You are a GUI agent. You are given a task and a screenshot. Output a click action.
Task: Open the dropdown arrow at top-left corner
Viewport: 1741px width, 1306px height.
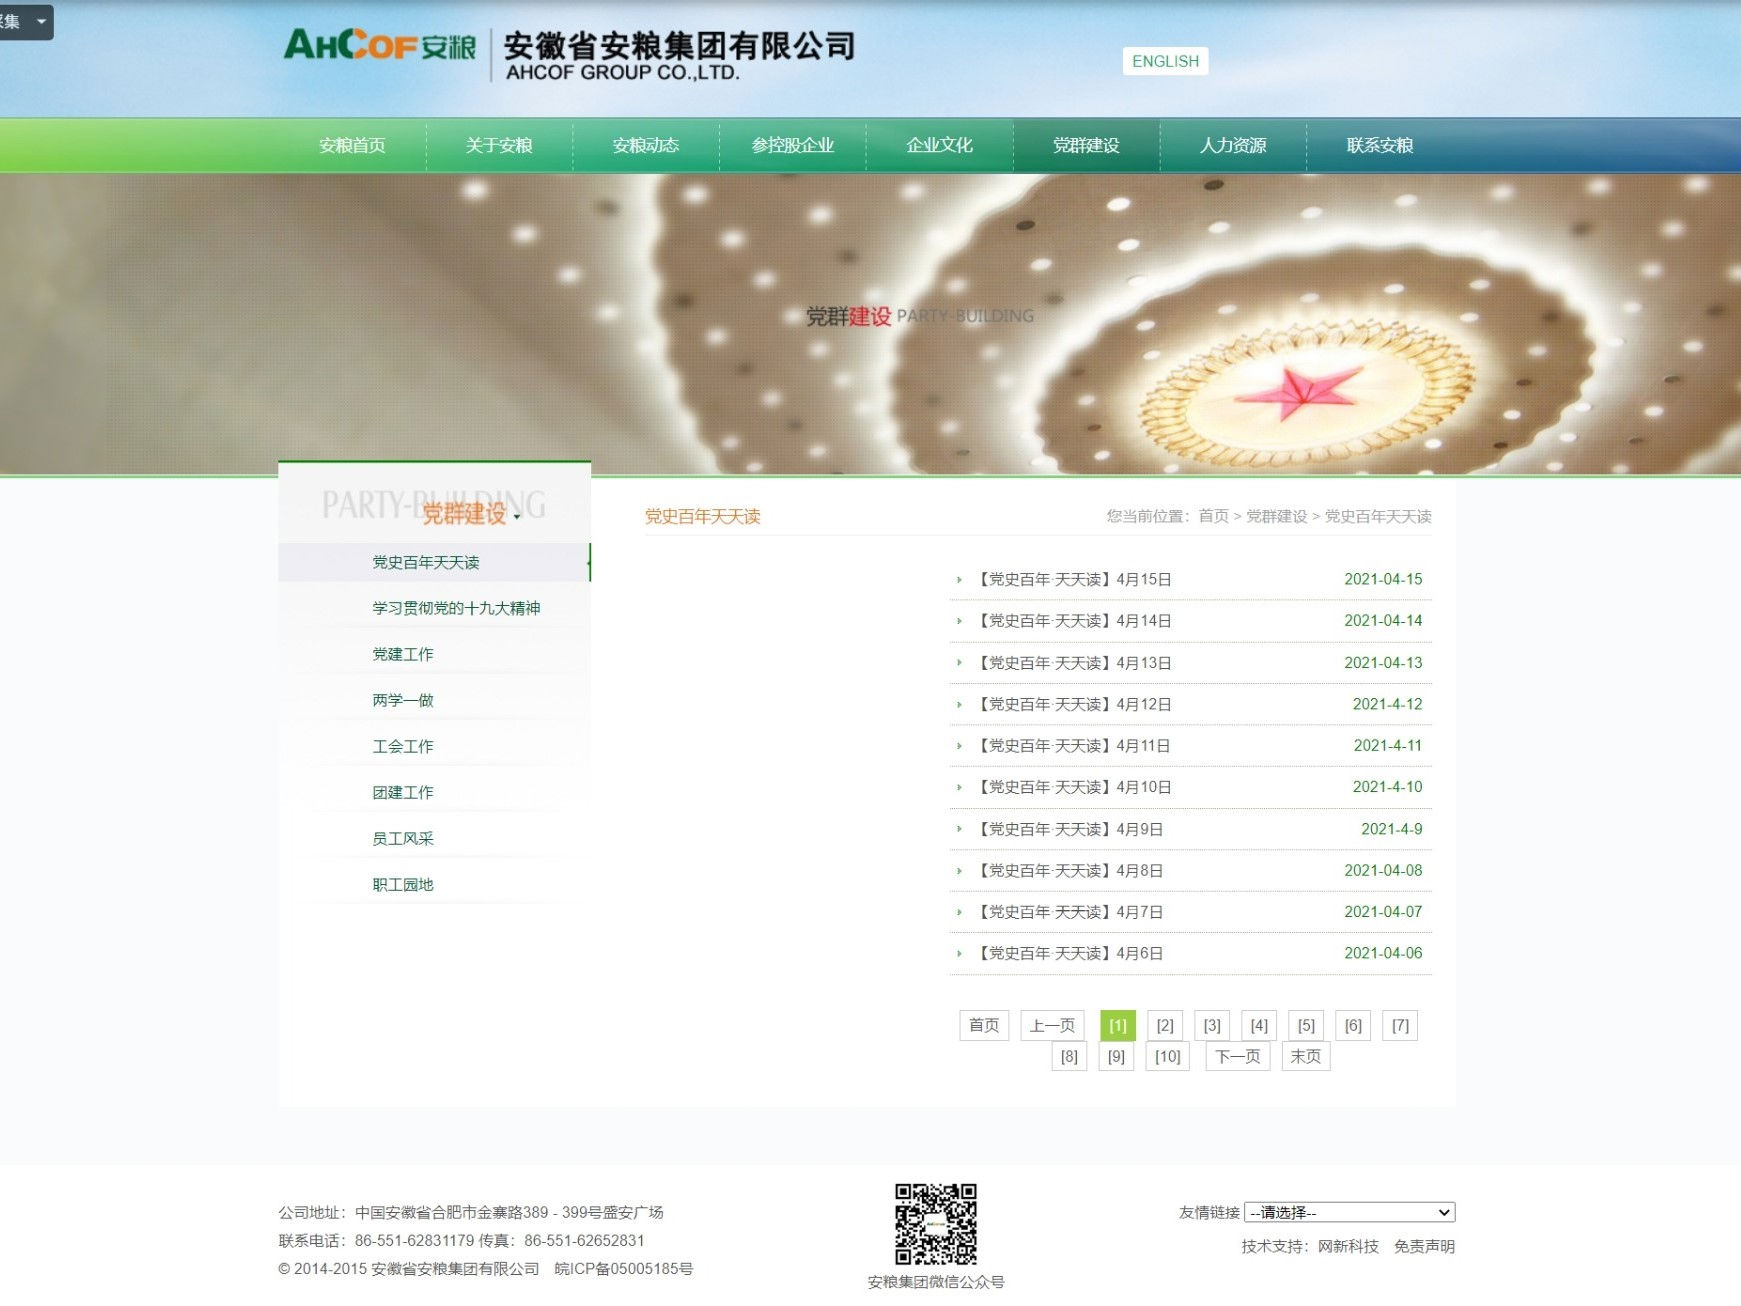click(x=41, y=21)
